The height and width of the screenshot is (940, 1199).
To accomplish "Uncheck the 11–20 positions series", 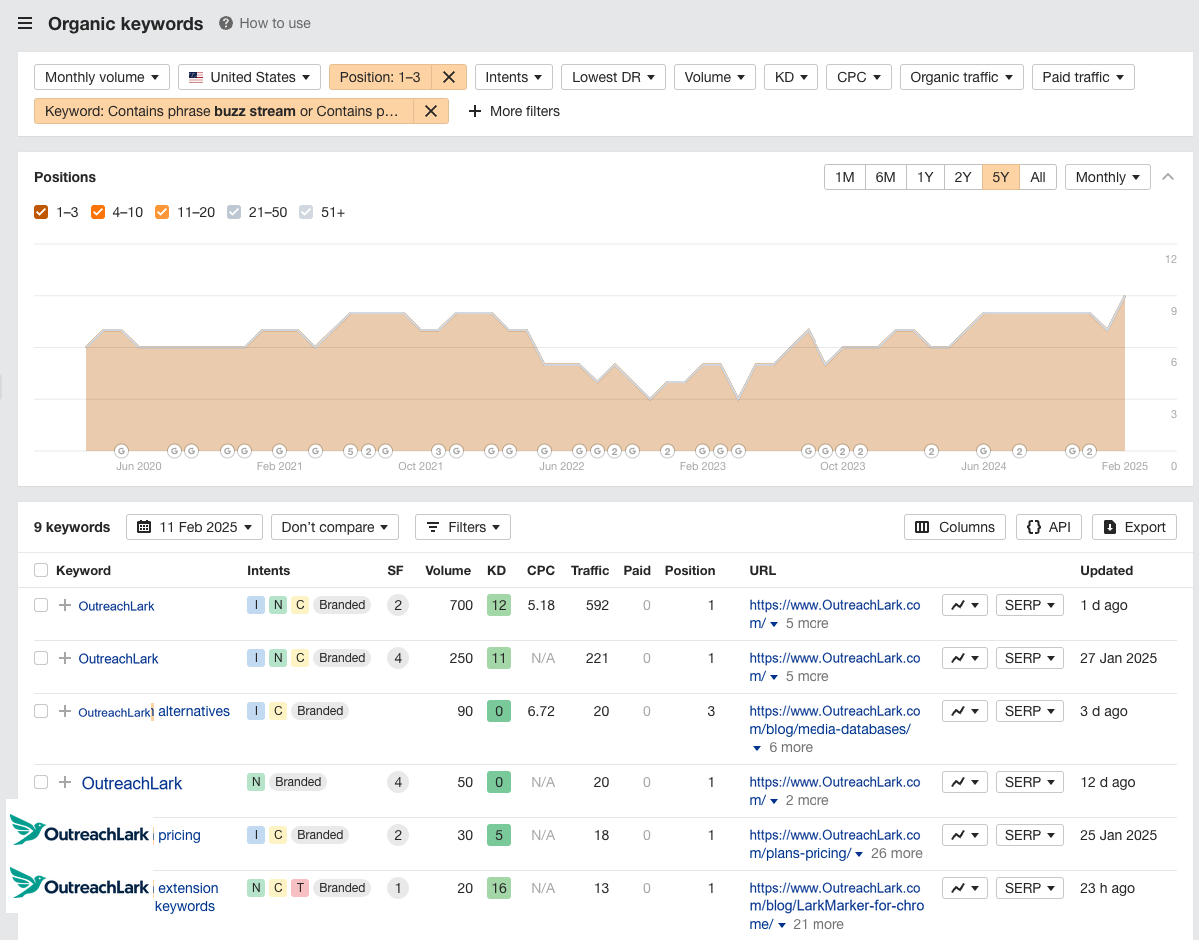I will pos(162,212).
